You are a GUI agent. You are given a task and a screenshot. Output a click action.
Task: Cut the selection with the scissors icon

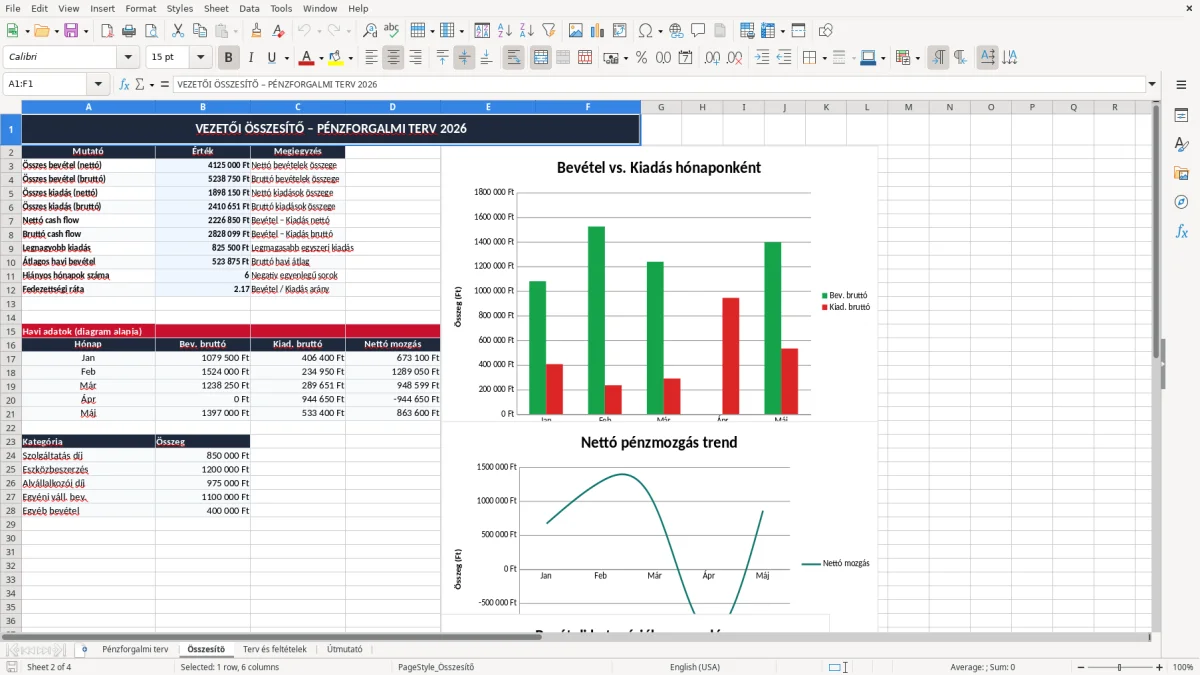(178, 31)
